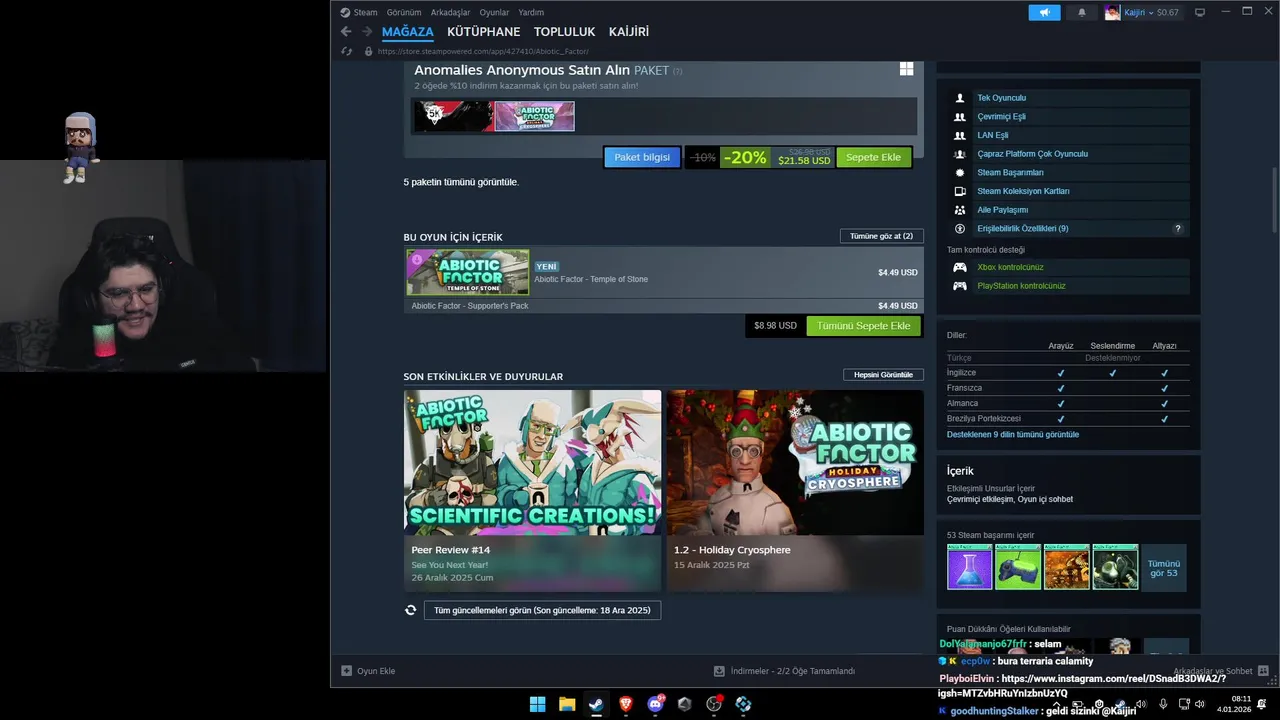
Task: Open the Kaijiri profile avatar
Action: click(x=1112, y=12)
